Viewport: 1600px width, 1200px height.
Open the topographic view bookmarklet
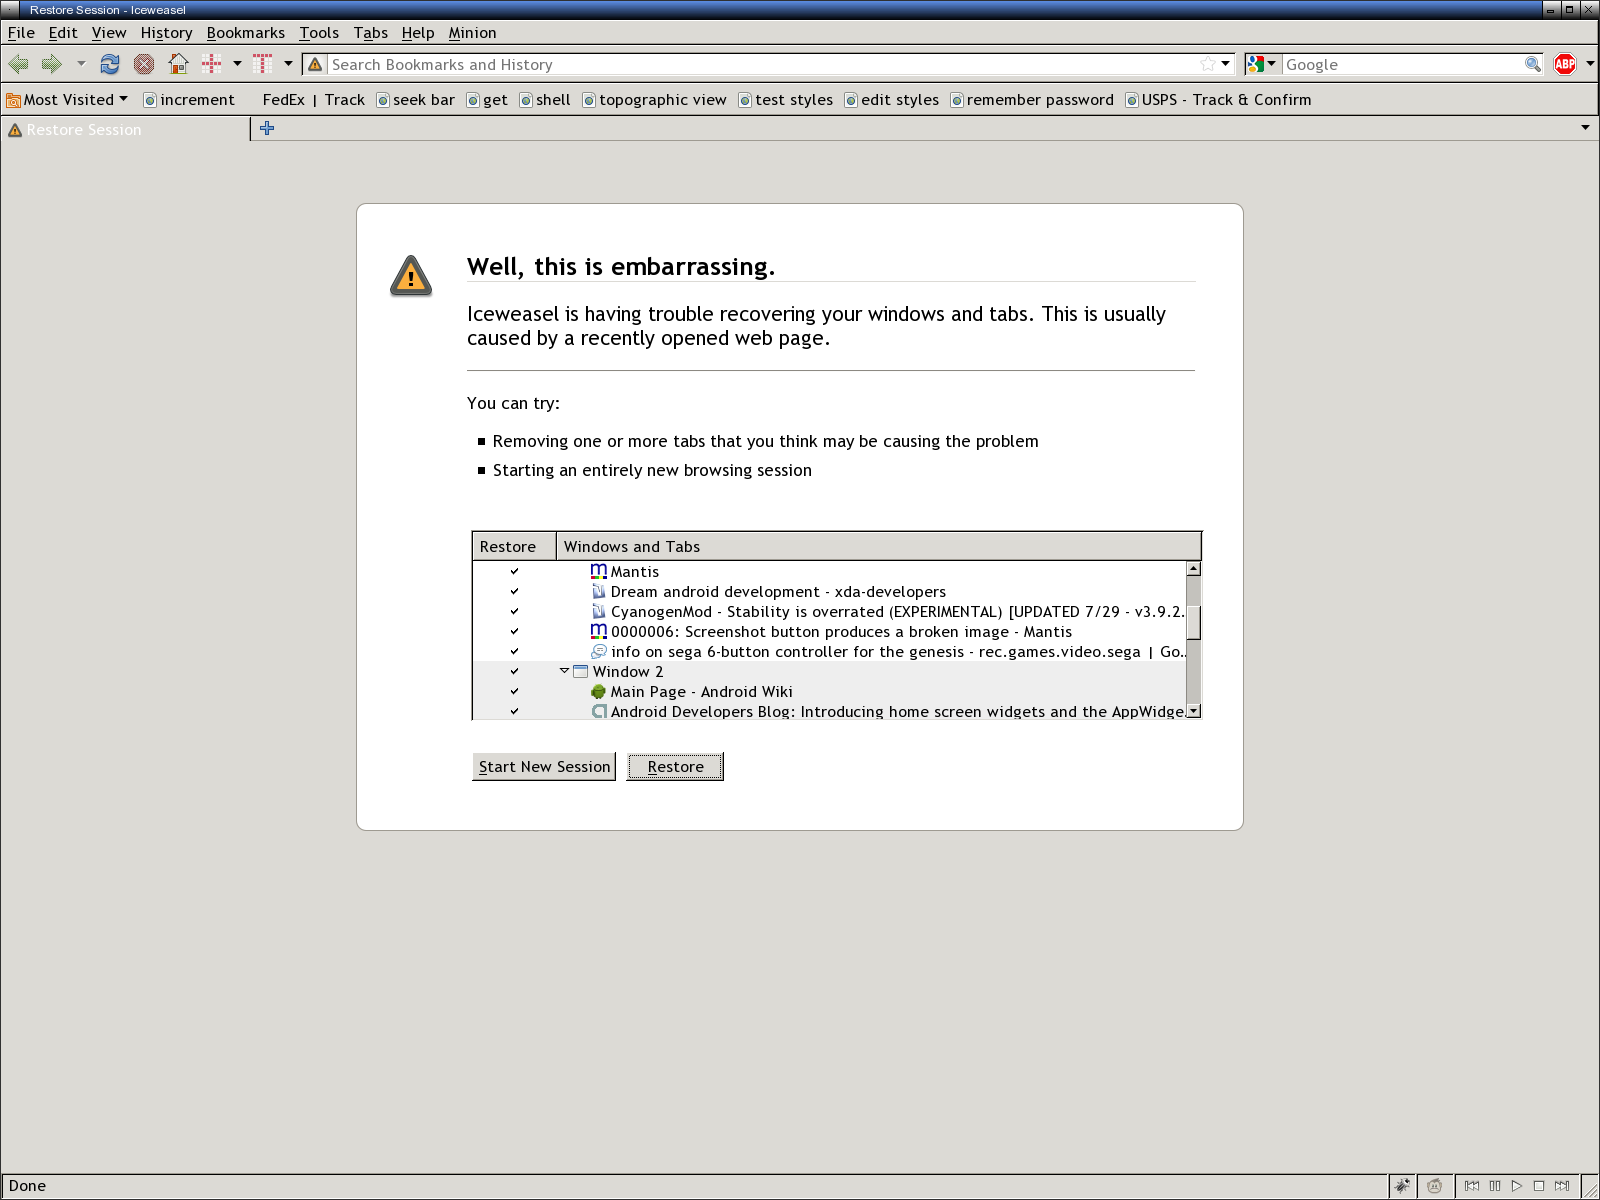tap(655, 100)
